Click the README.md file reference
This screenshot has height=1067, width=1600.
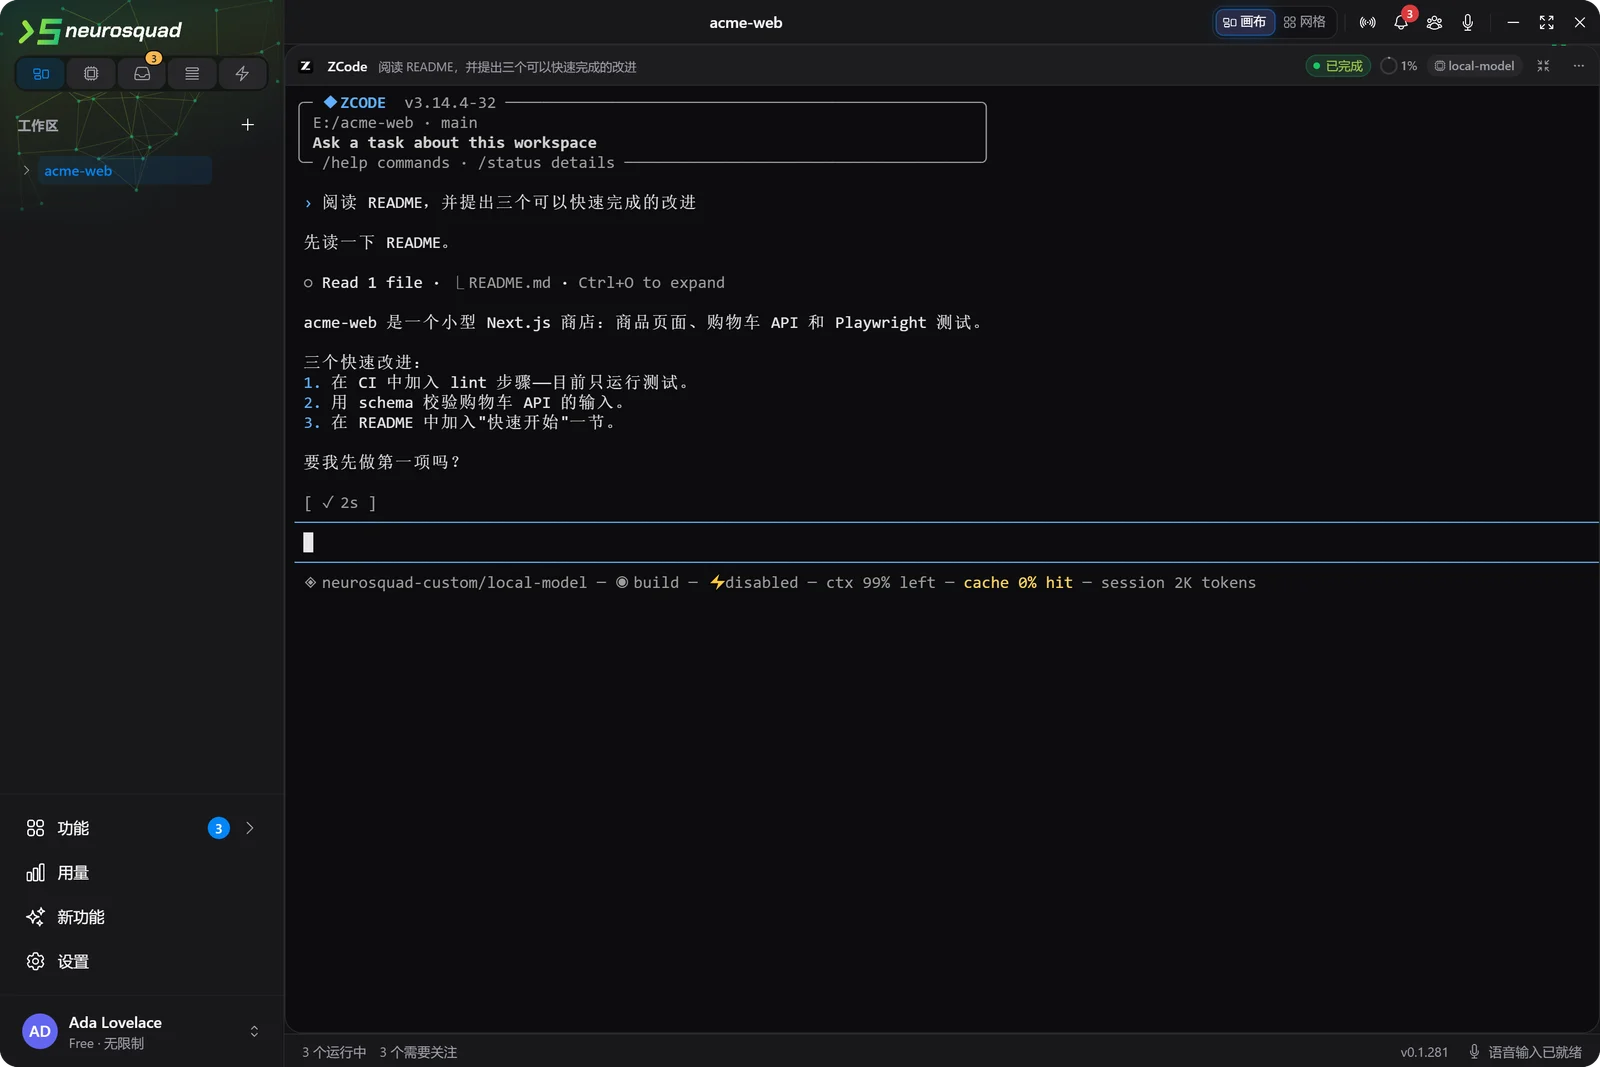coord(509,283)
